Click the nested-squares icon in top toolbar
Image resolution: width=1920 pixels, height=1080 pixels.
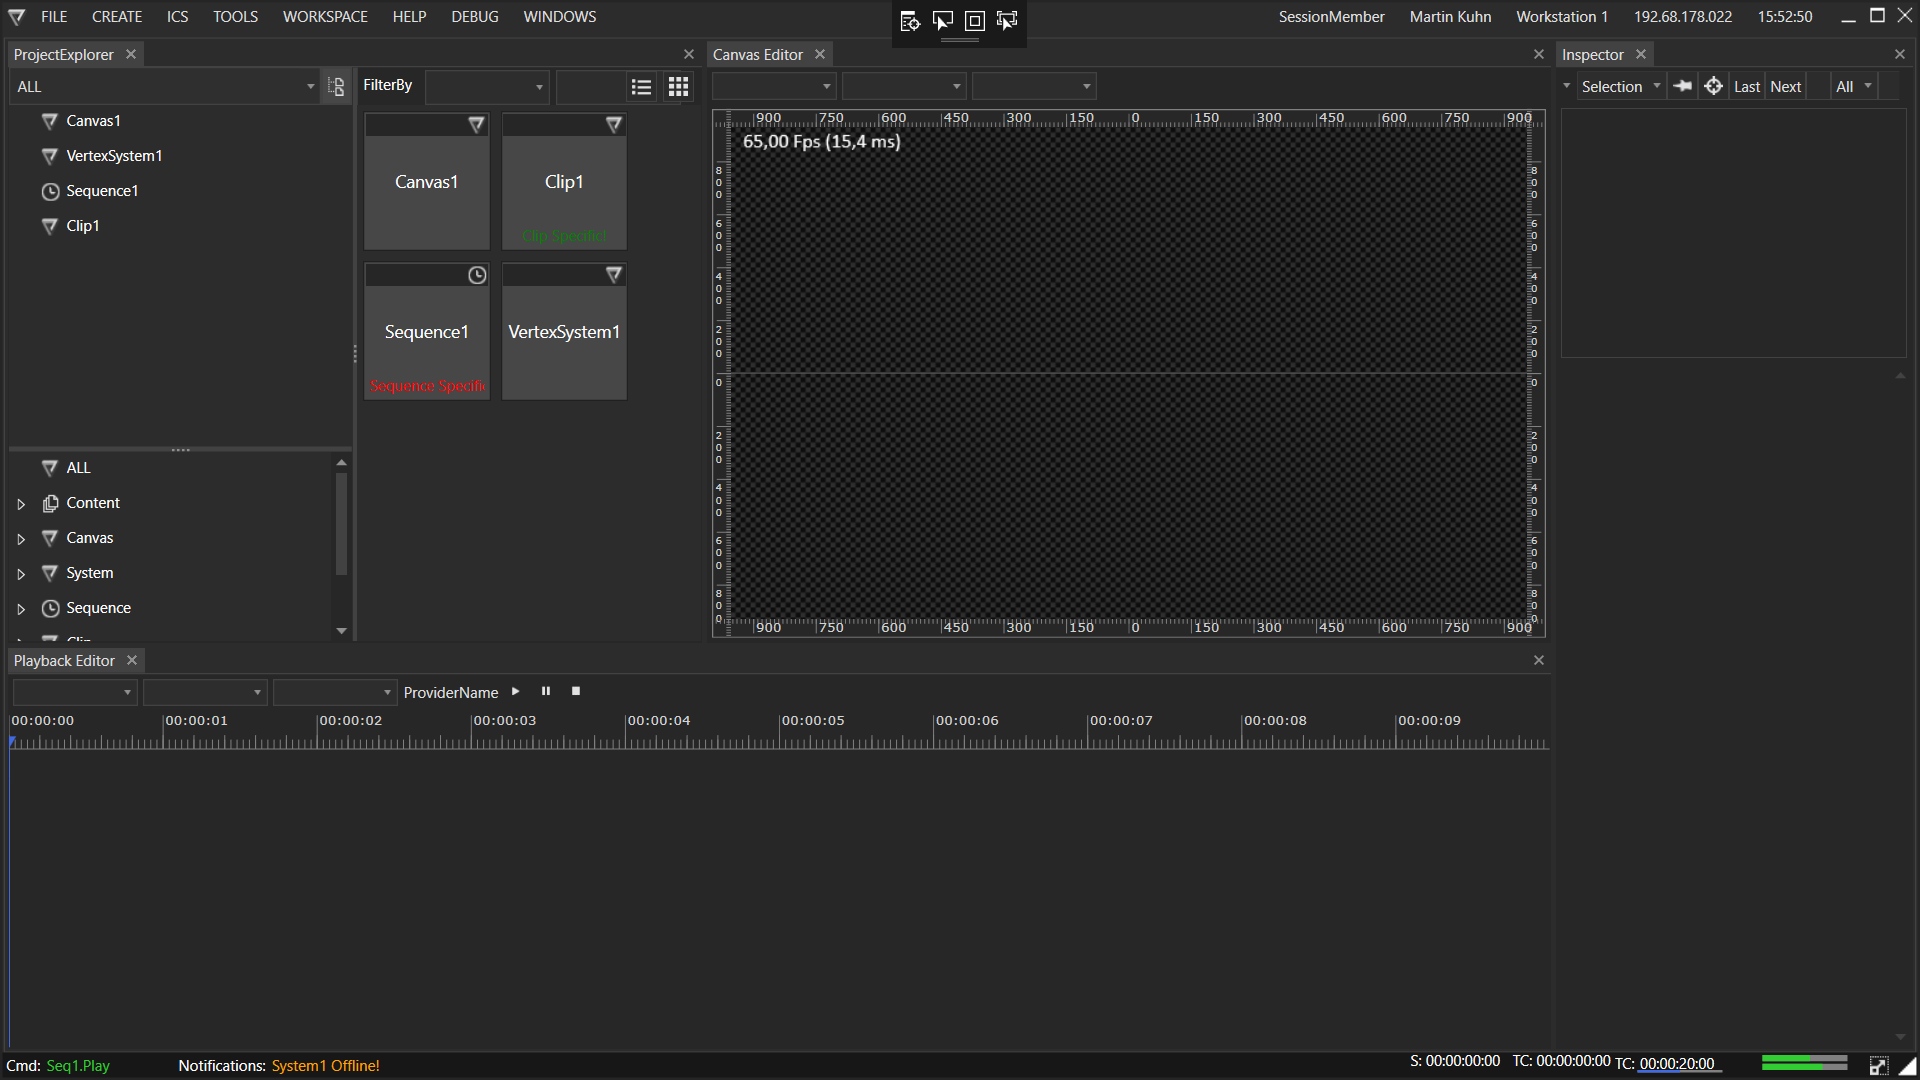tap(975, 21)
